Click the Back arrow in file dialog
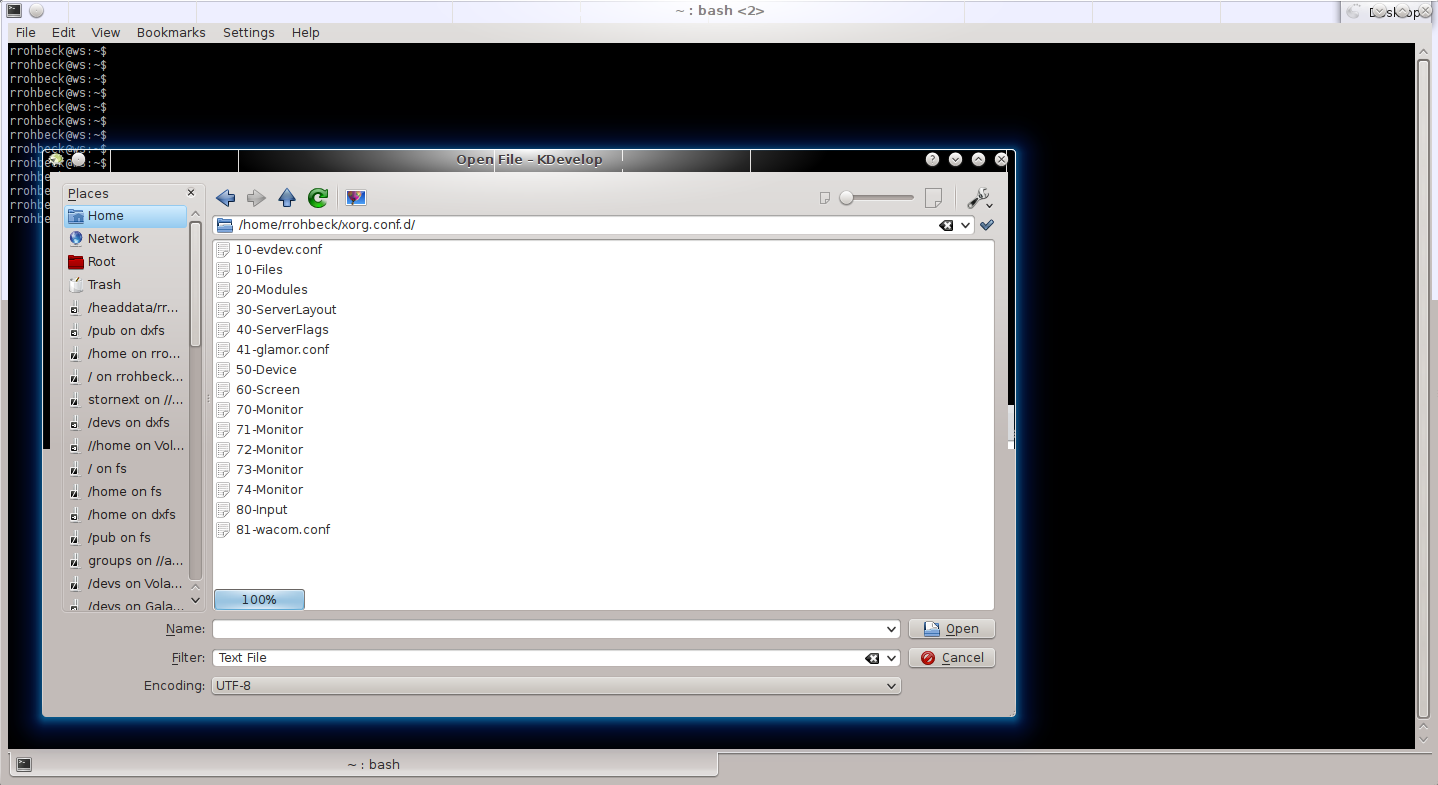1438x785 pixels. 225,198
